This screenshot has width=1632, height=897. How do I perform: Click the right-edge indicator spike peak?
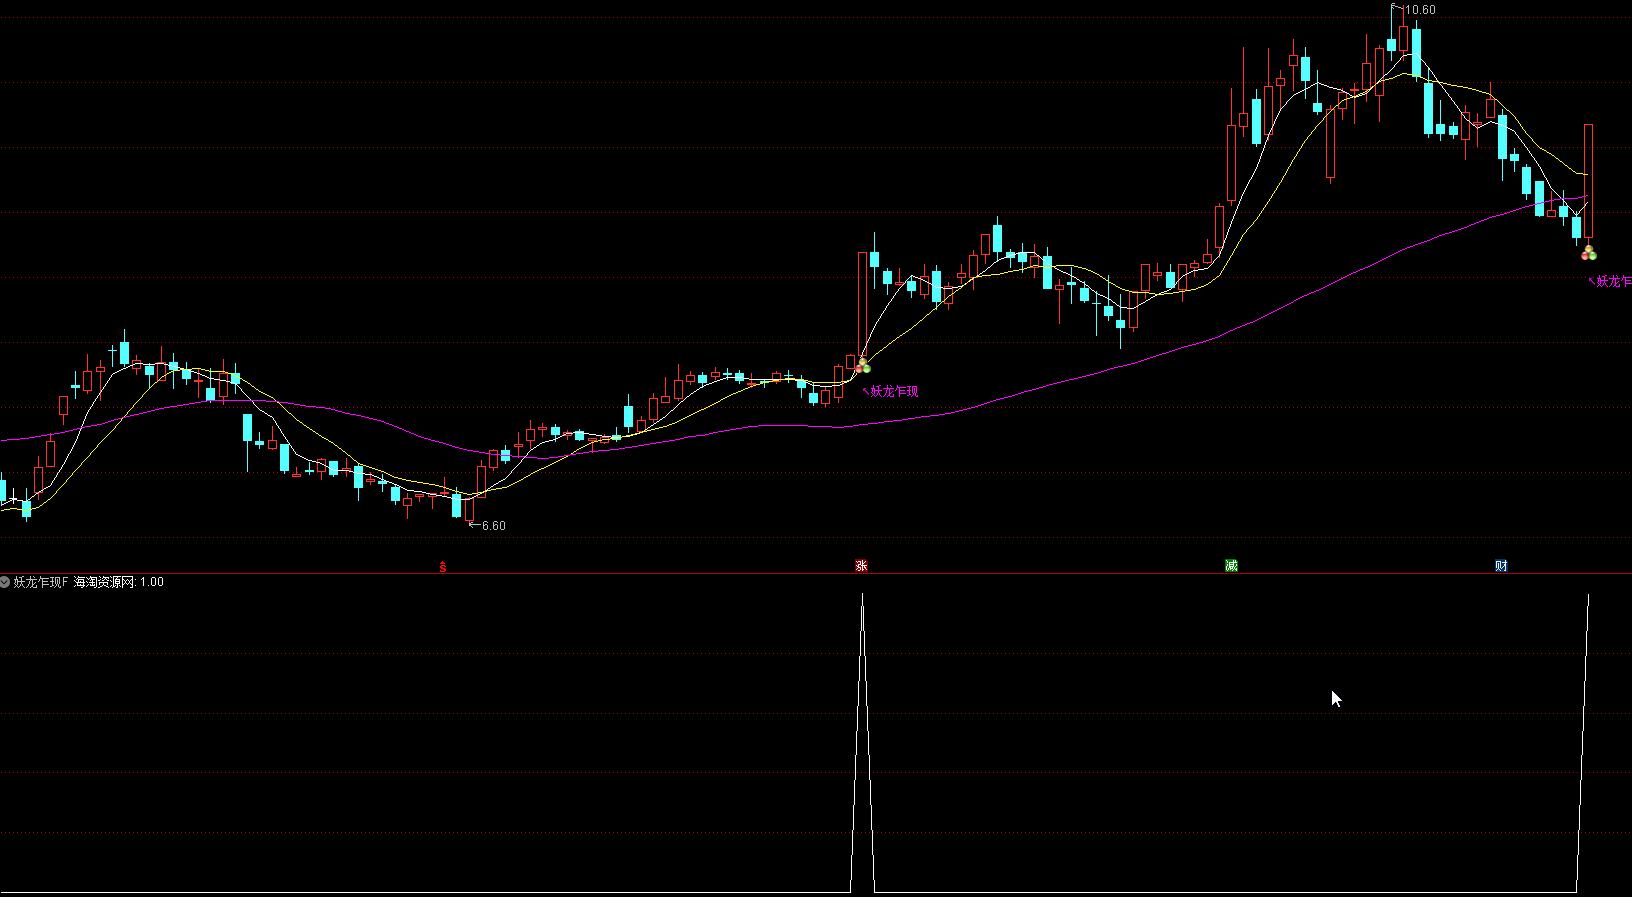pyautogui.click(x=1588, y=597)
